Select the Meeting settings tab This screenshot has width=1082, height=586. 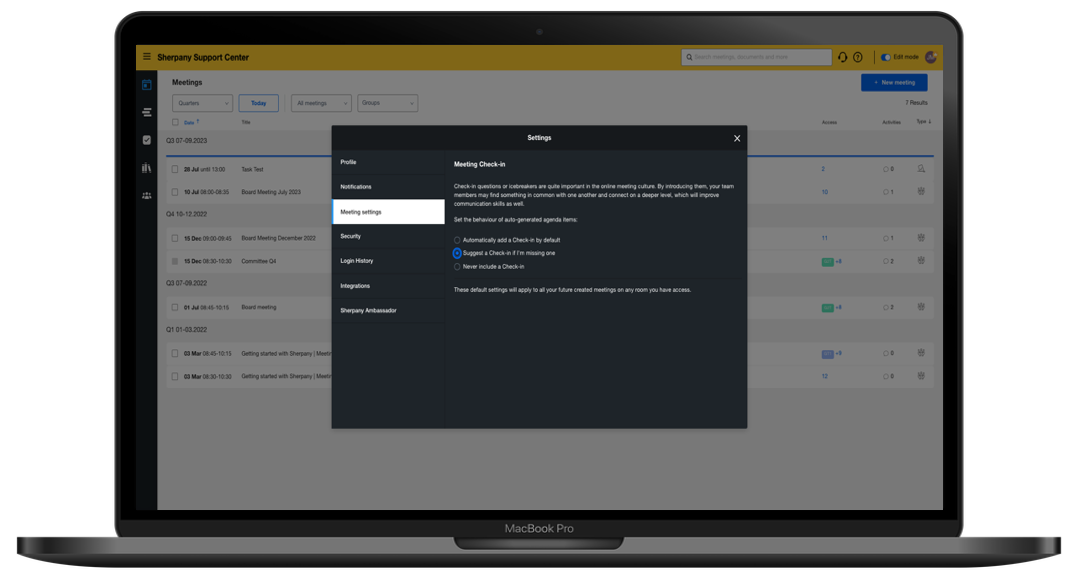click(x=388, y=212)
